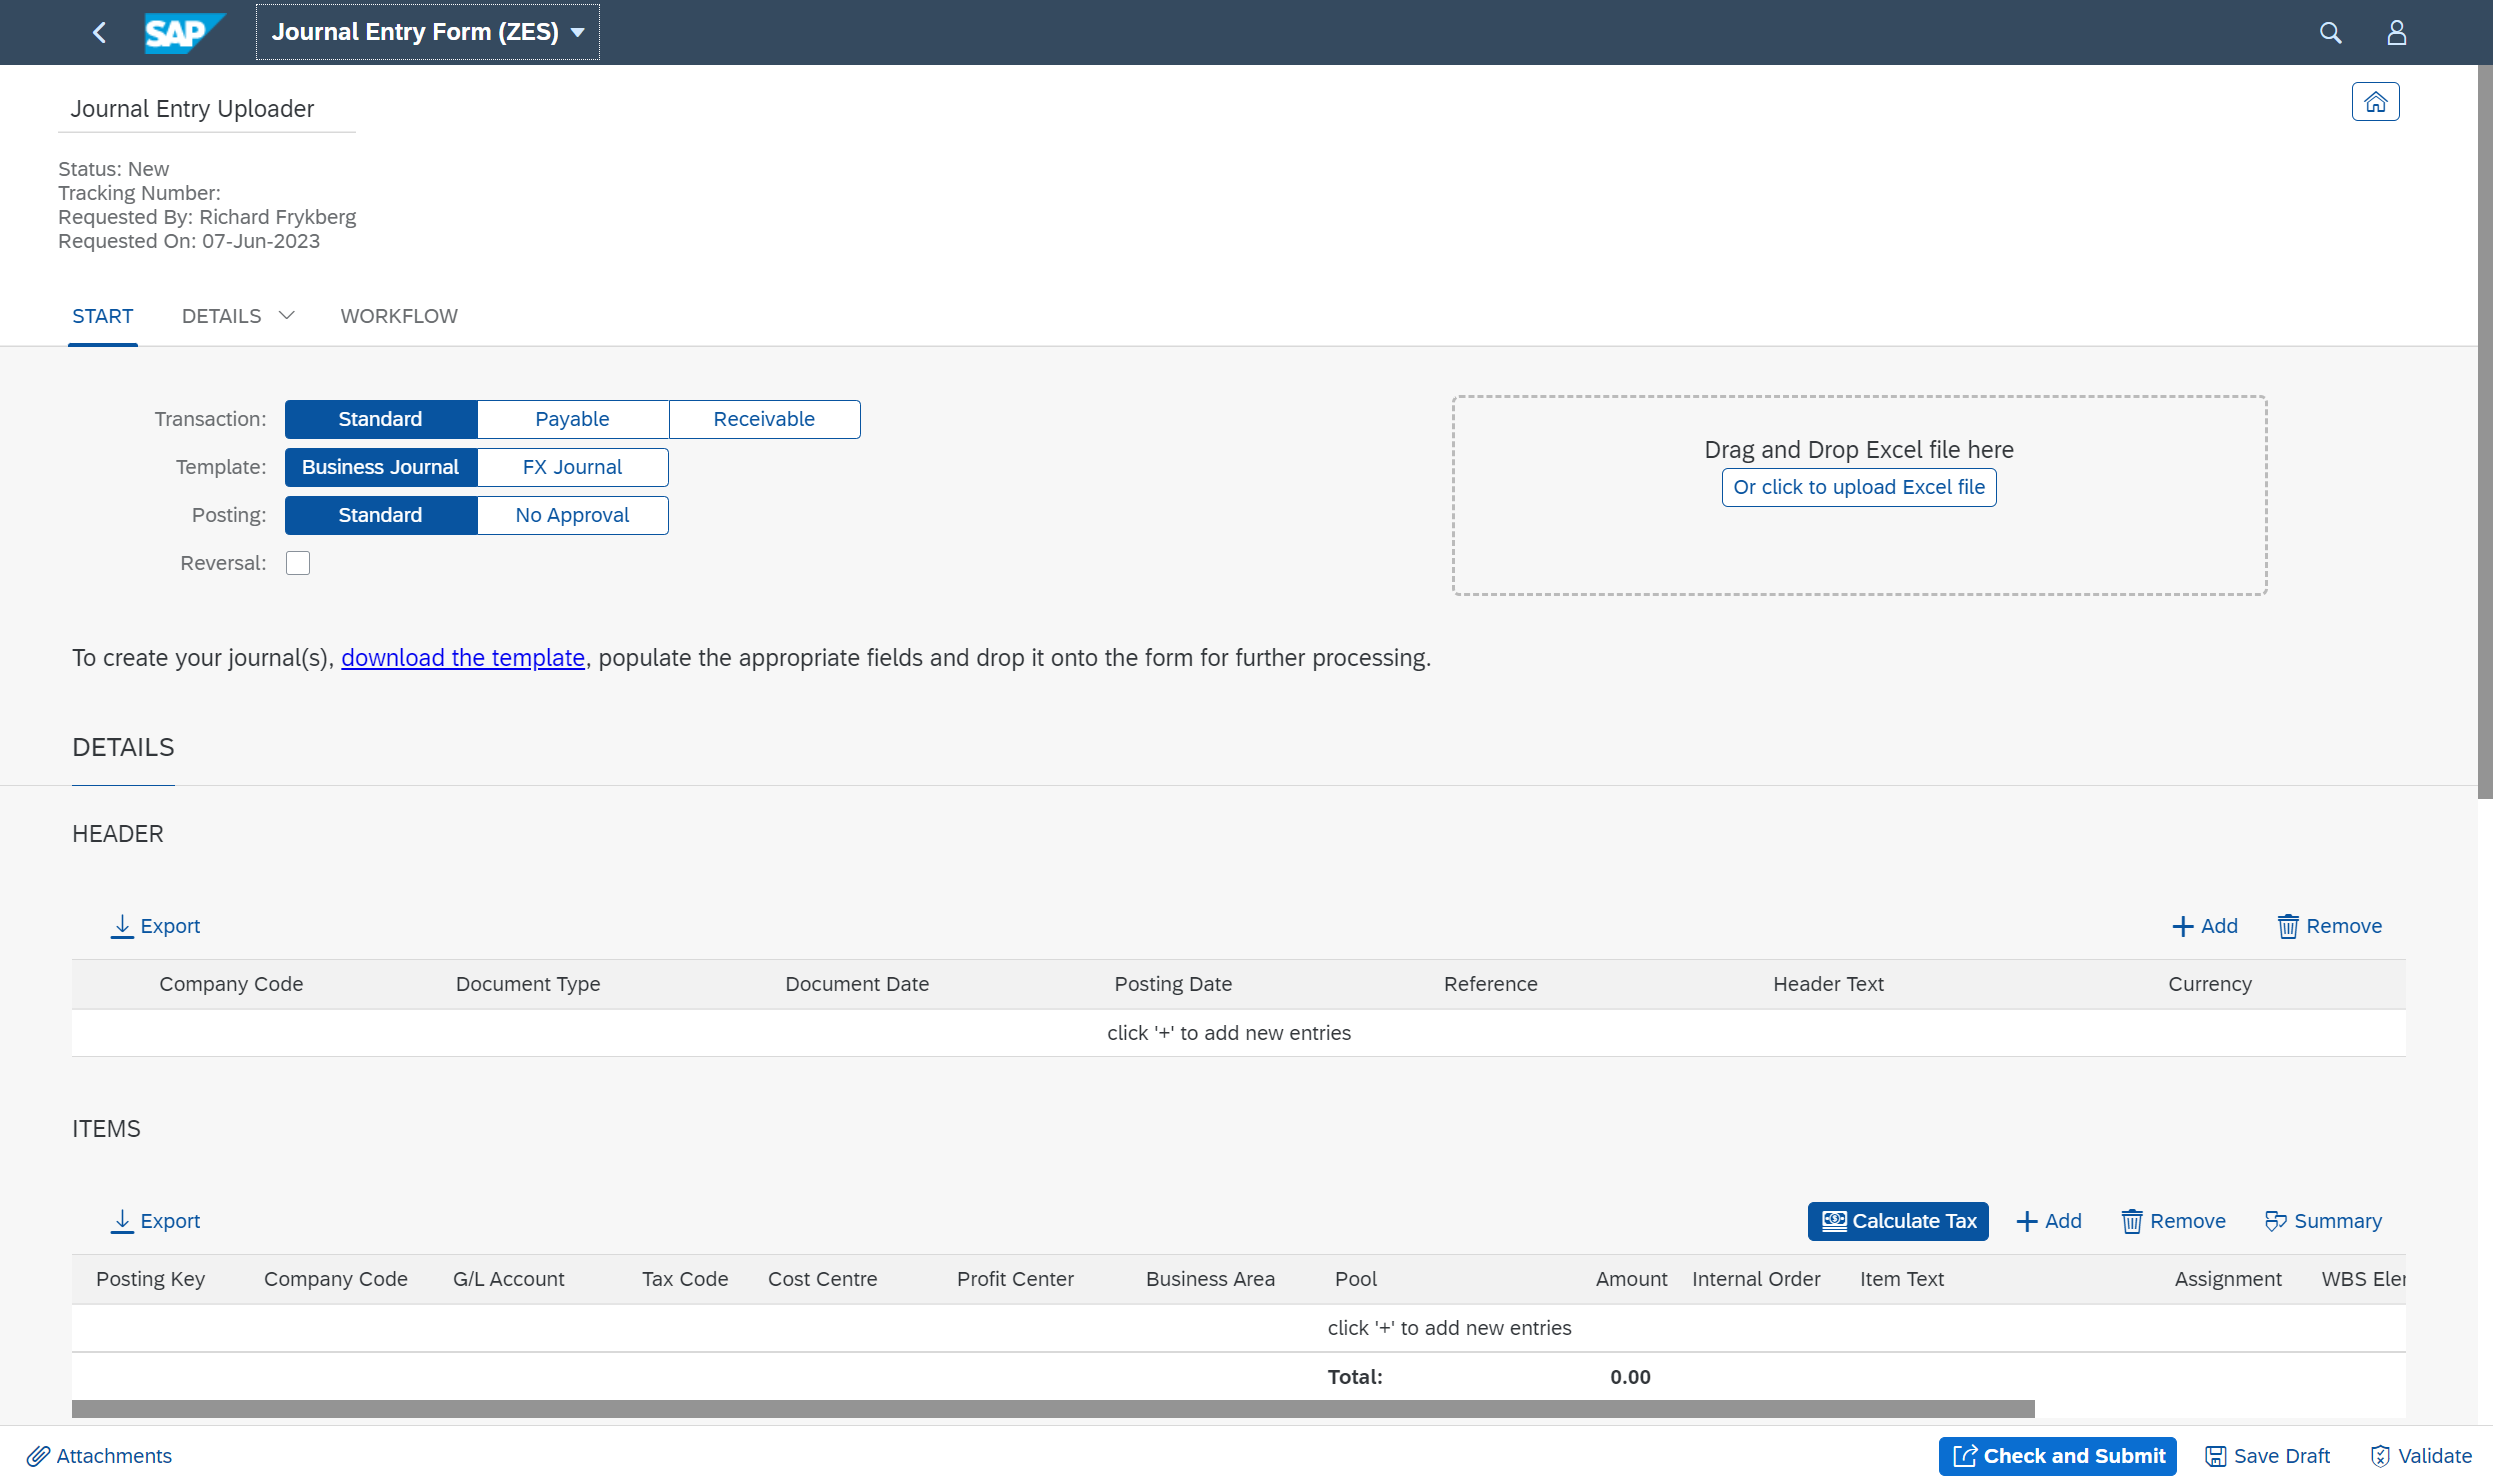Click the home icon near top right

[x=2376, y=101]
